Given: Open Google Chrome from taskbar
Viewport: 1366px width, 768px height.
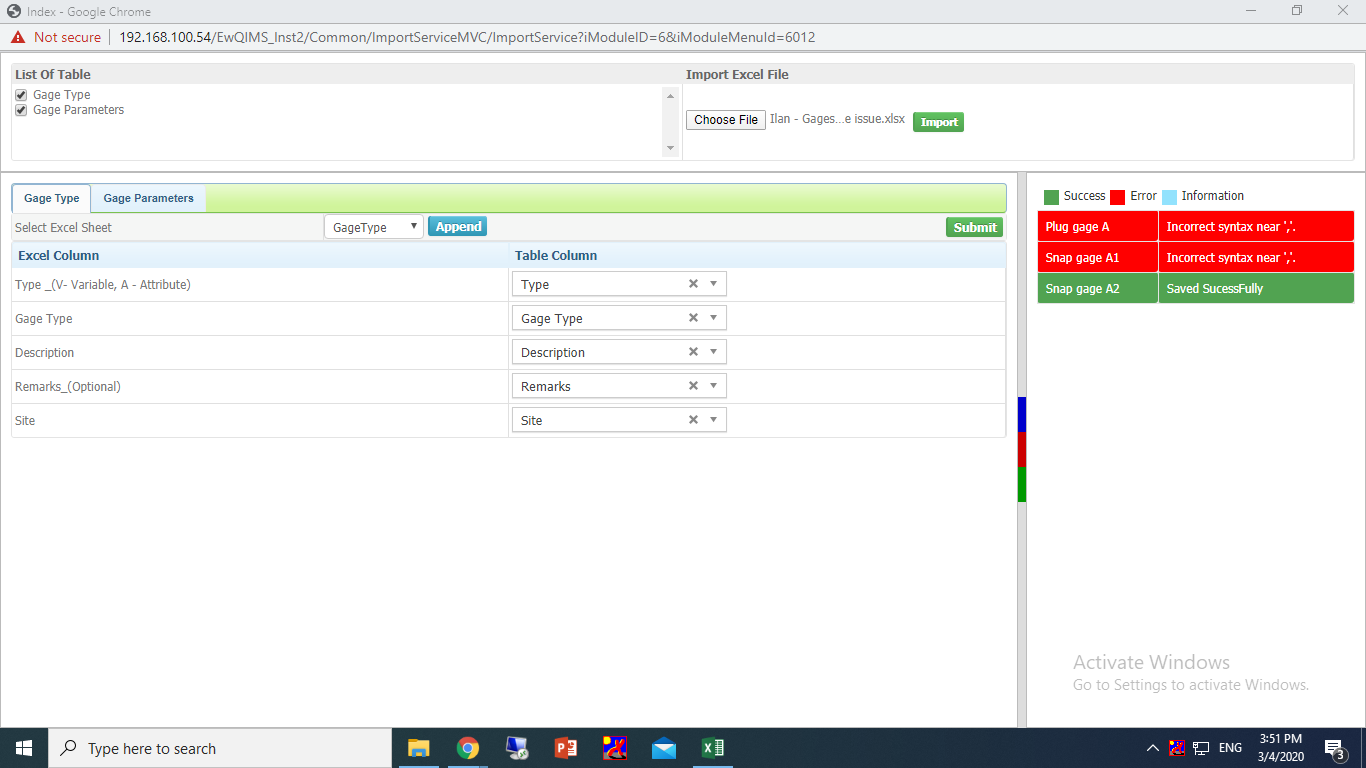Looking at the screenshot, I should pos(467,748).
